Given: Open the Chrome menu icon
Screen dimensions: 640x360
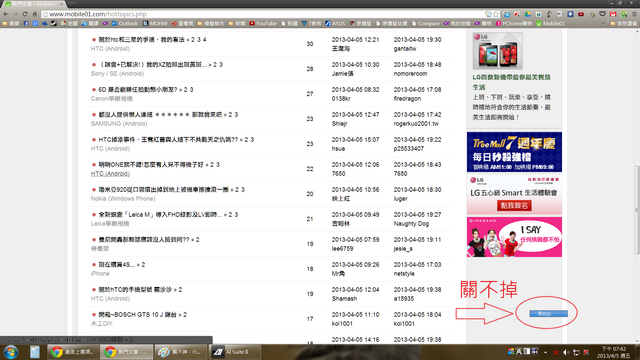Looking at the screenshot, I should pos(634,14).
